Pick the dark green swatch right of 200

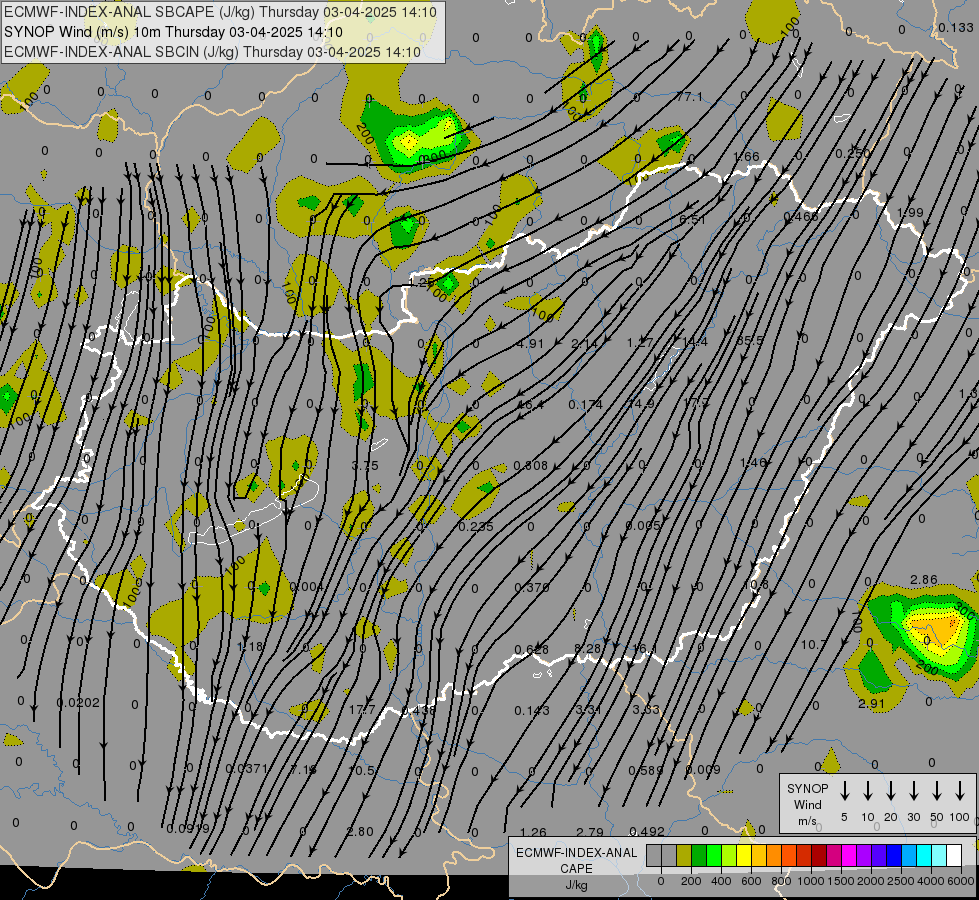point(699,856)
